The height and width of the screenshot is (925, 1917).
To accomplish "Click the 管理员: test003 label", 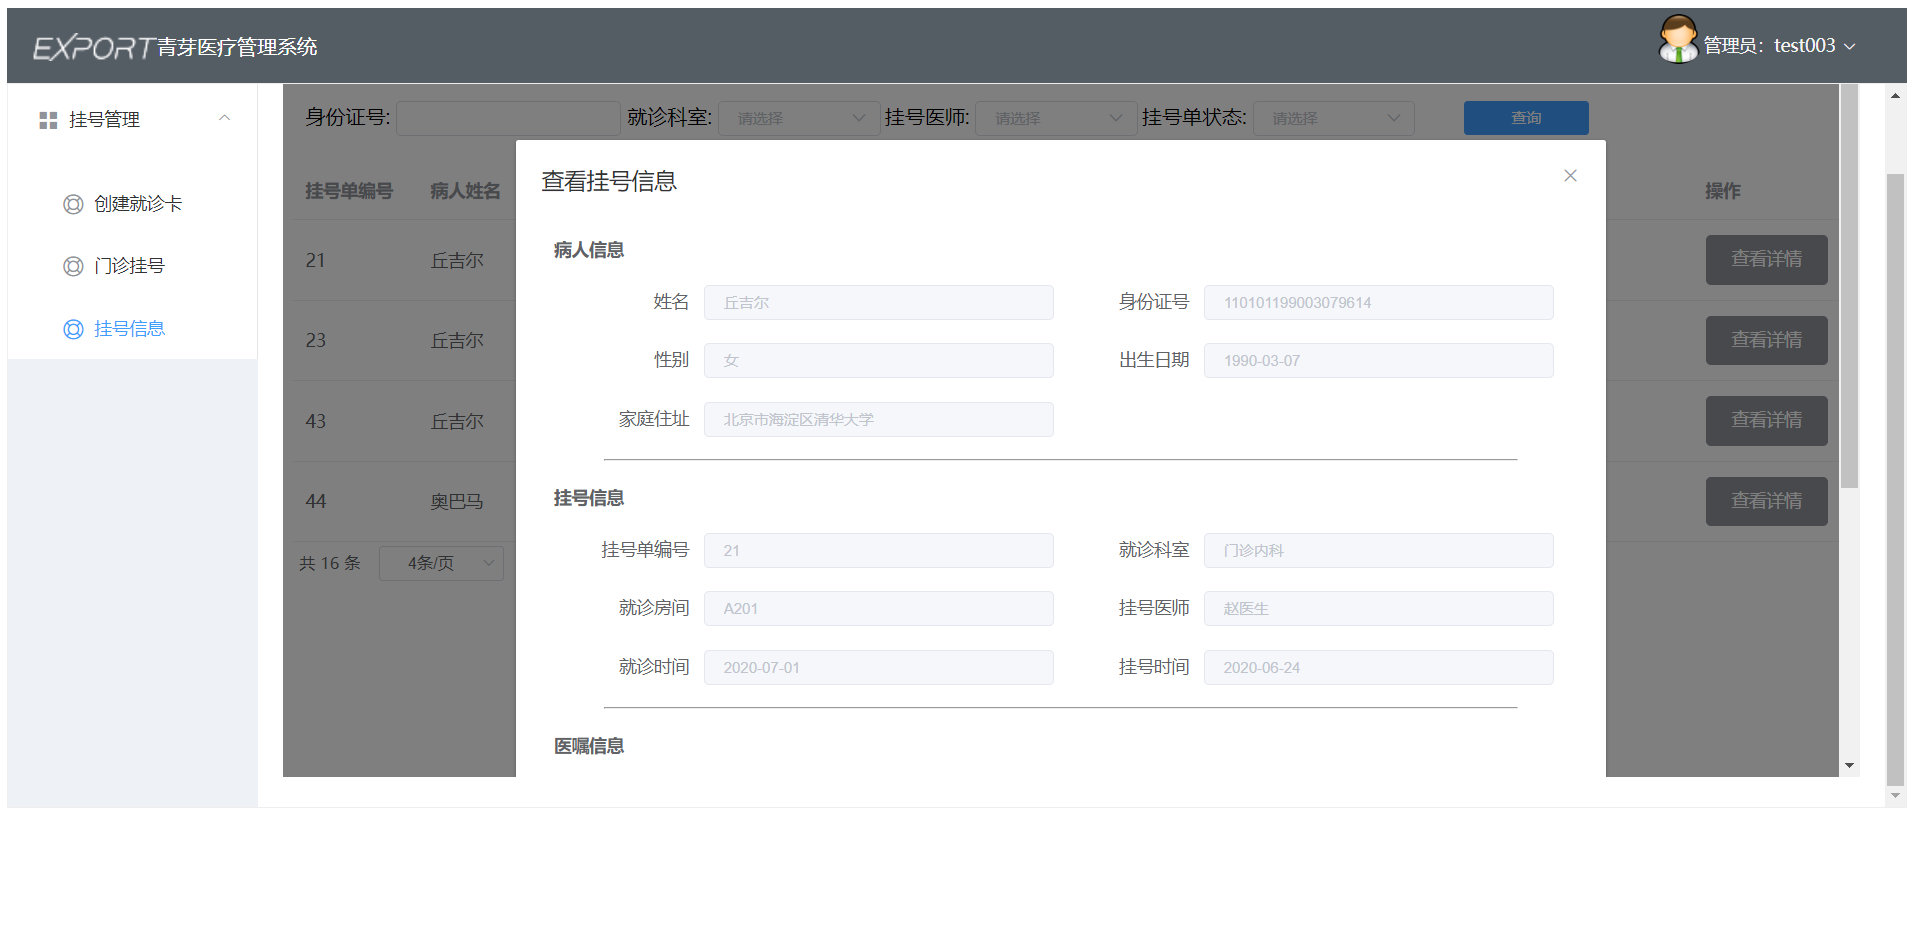I will pos(1769,46).
